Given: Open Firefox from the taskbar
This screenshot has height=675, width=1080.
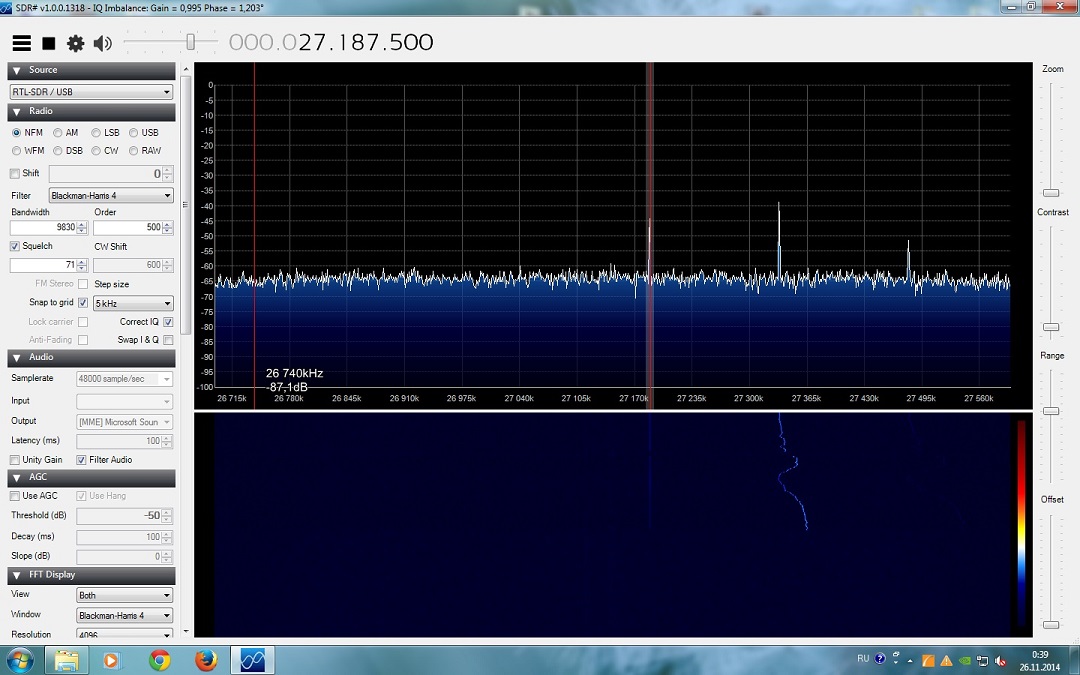Looking at the screenshot, I should 206,660.
